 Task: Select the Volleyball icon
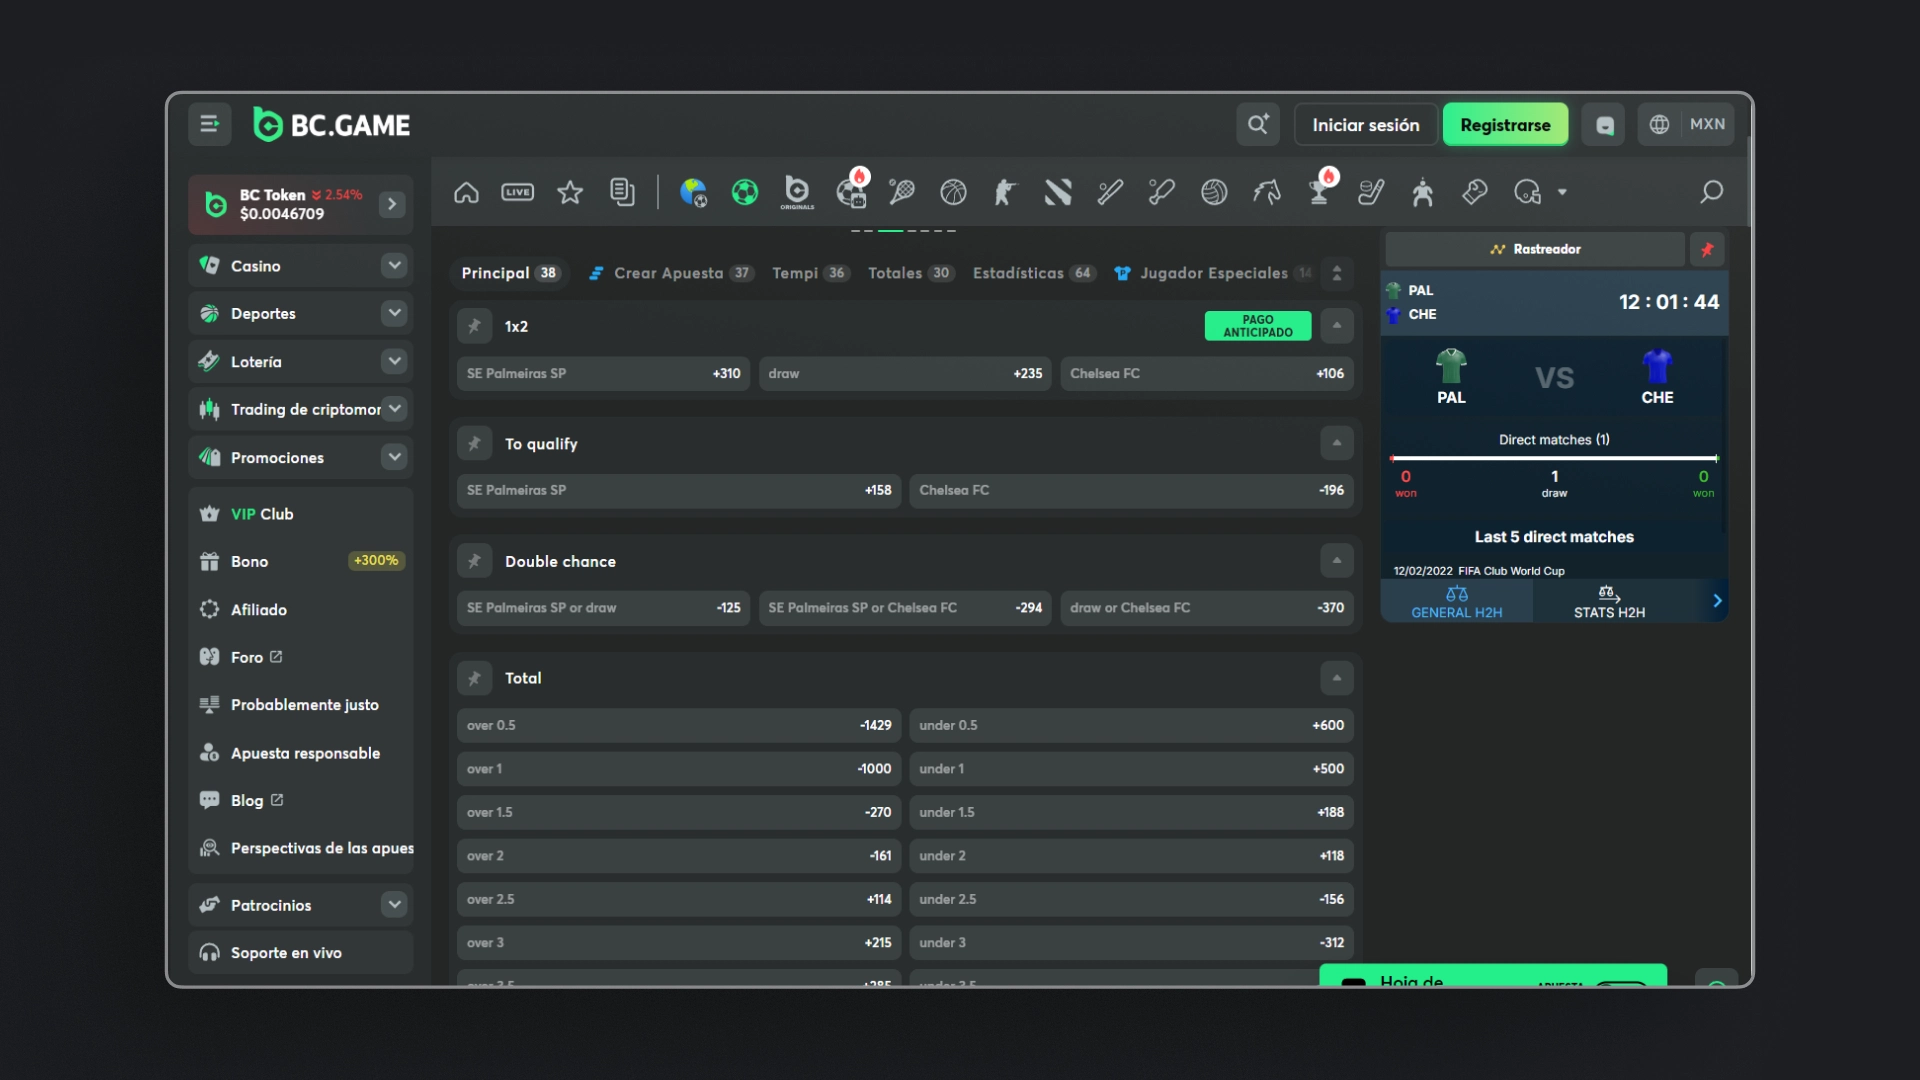(x=1214, y=192)
